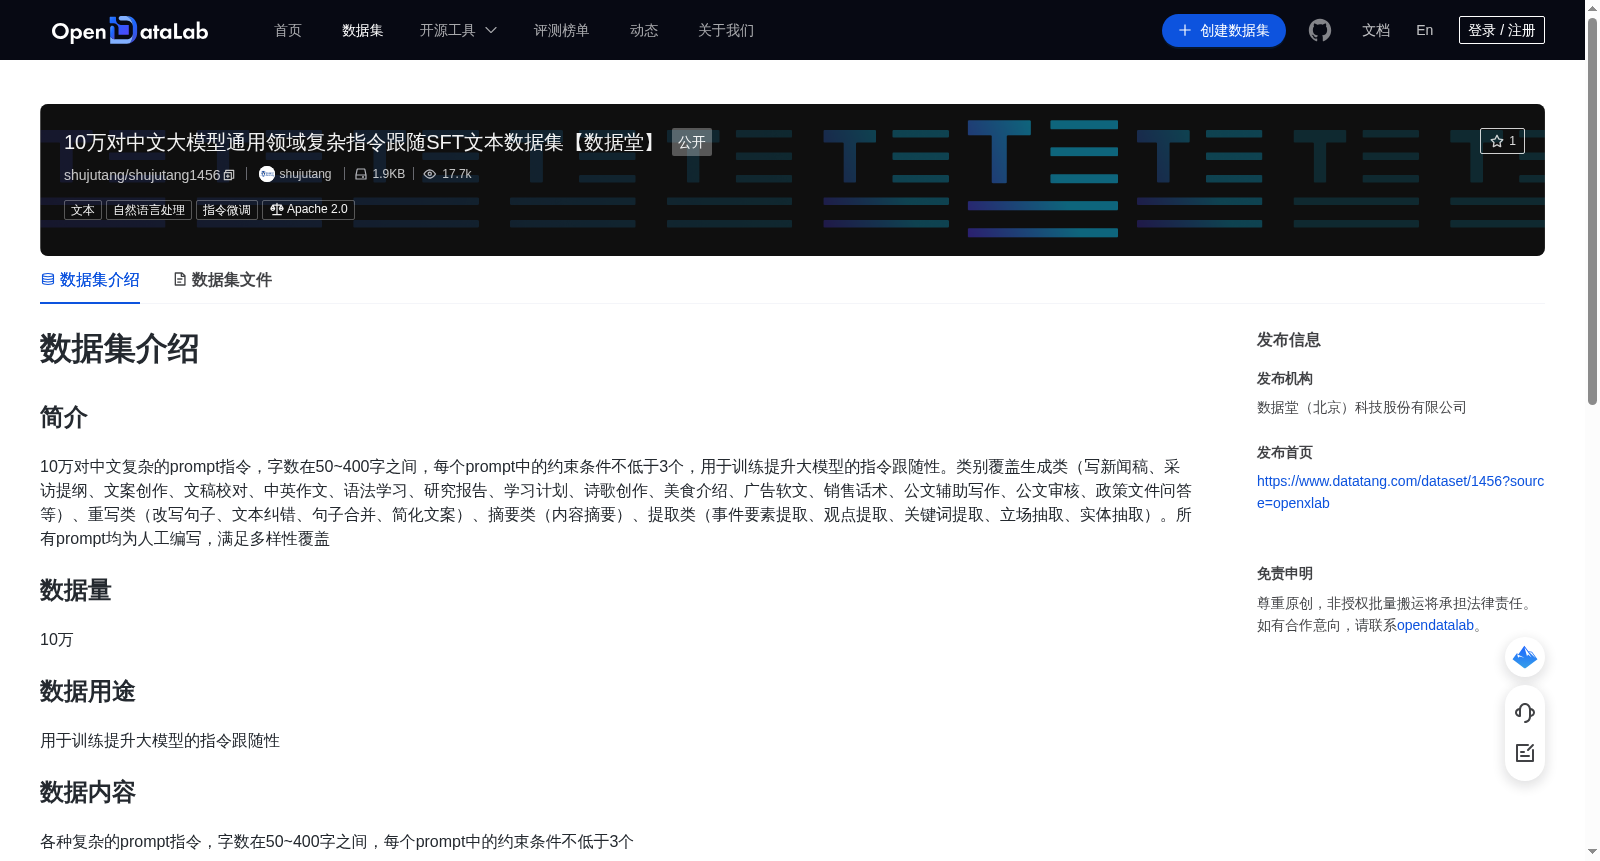Viewport: 1600px width, 861px height.
Task: Click the 17.7k view count
Action: pos(457,174)
